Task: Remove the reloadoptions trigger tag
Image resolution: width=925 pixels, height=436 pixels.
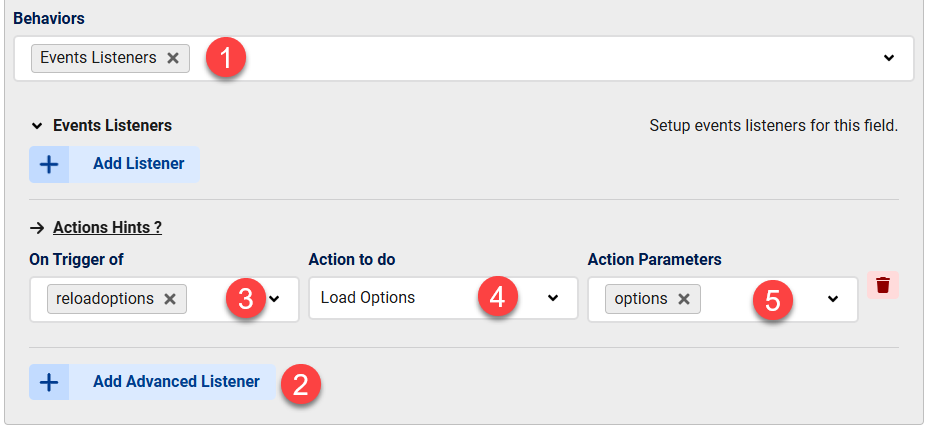Action: click(x=170, y=299)
